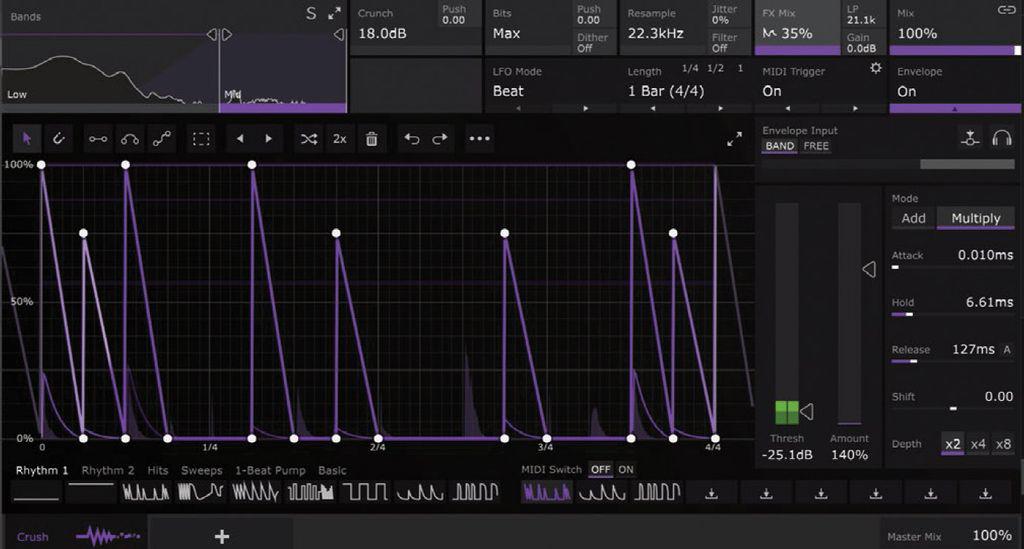Open MIDI Trigger settings gear

pyautogui.click(x=876, y=68)
